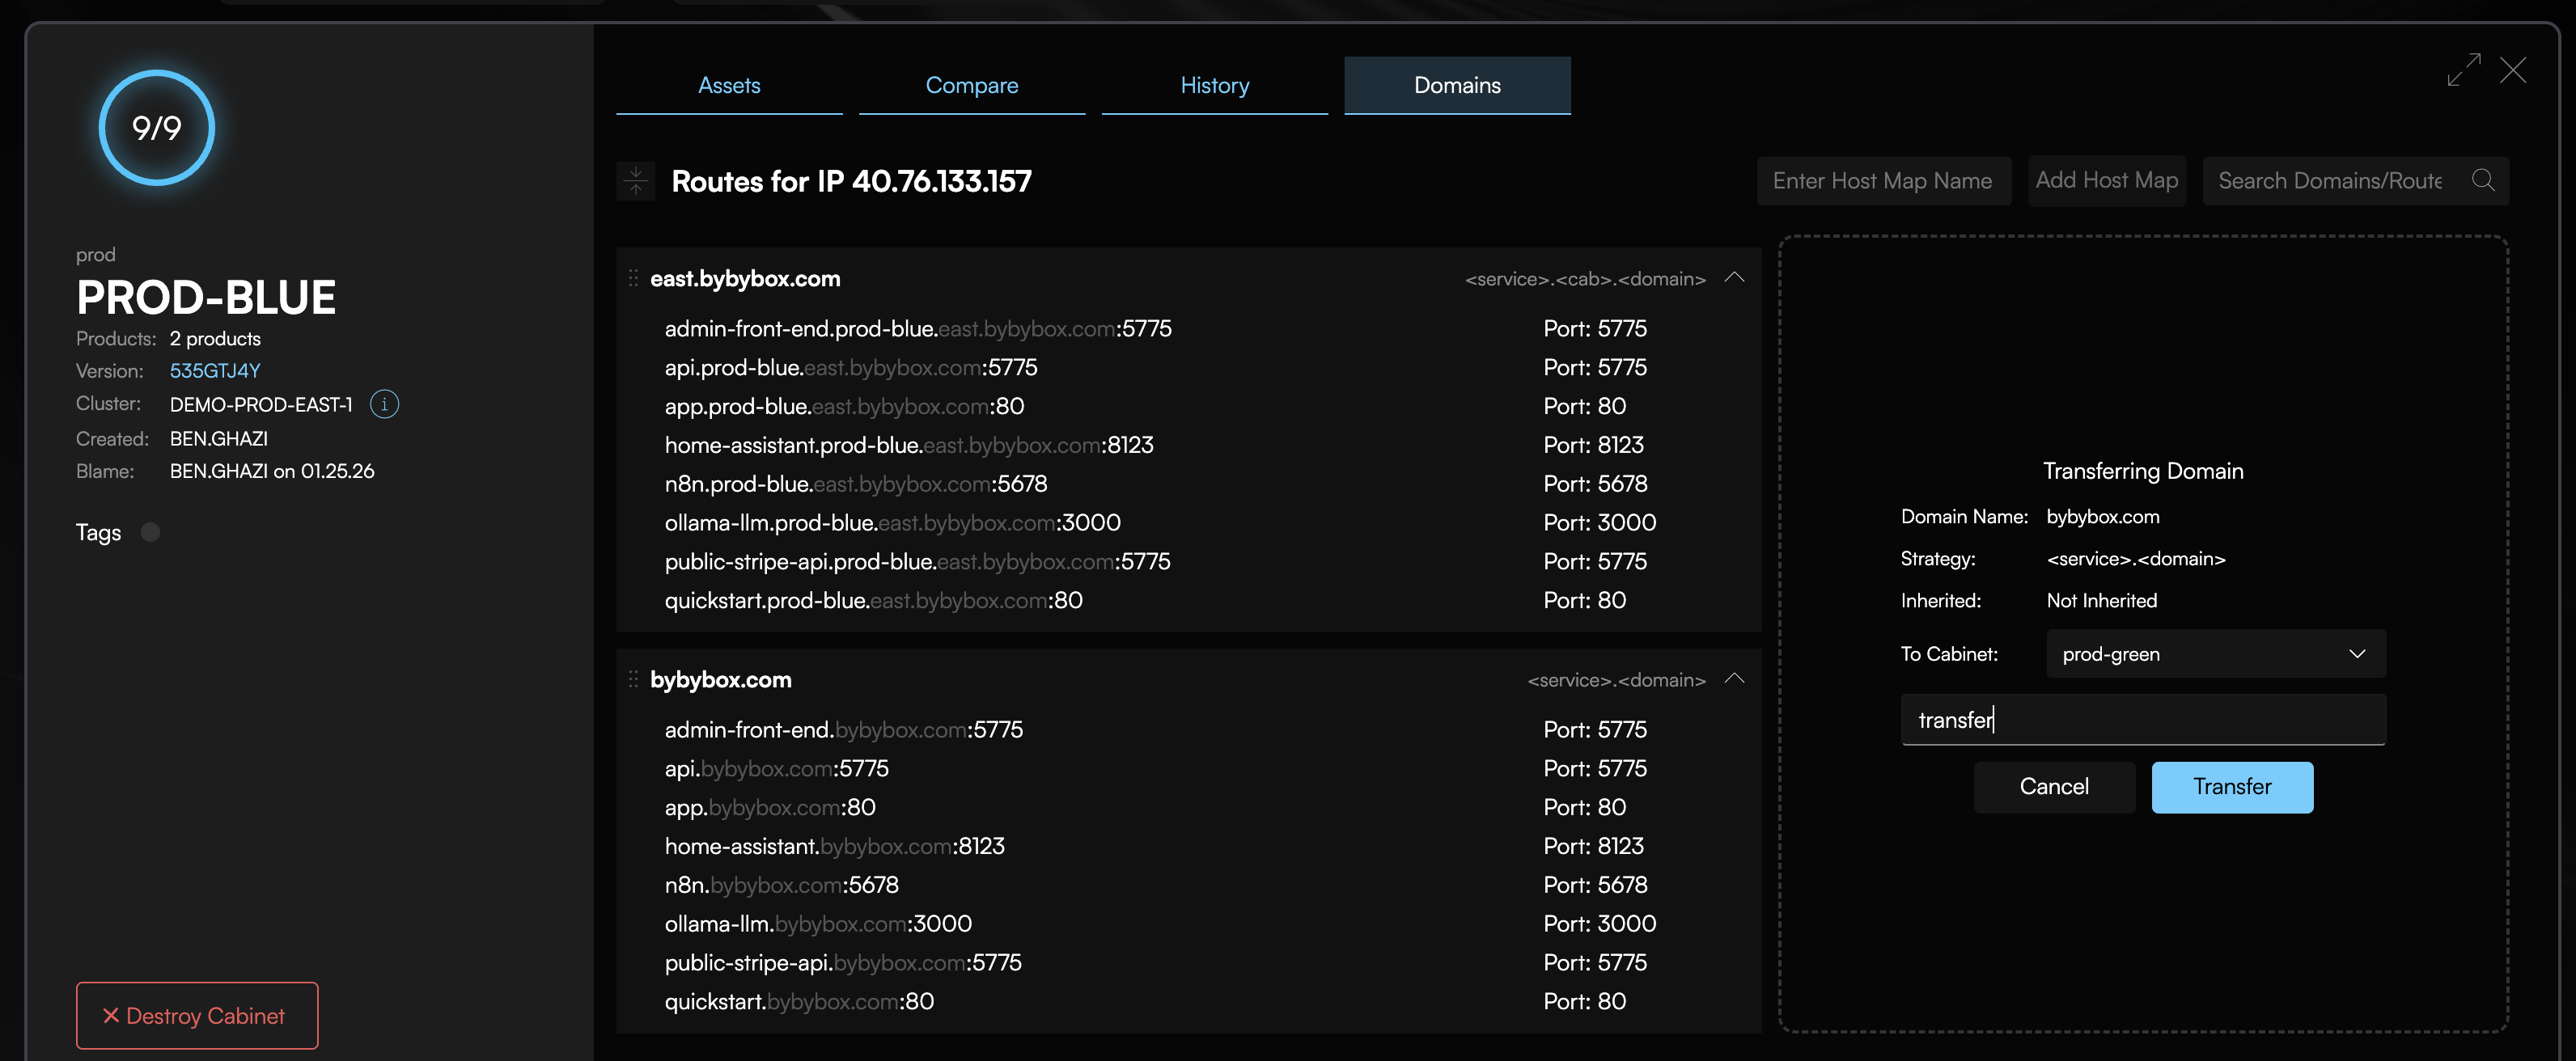Open version link 535GTJ4Y

pyautogui.click(x=215, y=371)
